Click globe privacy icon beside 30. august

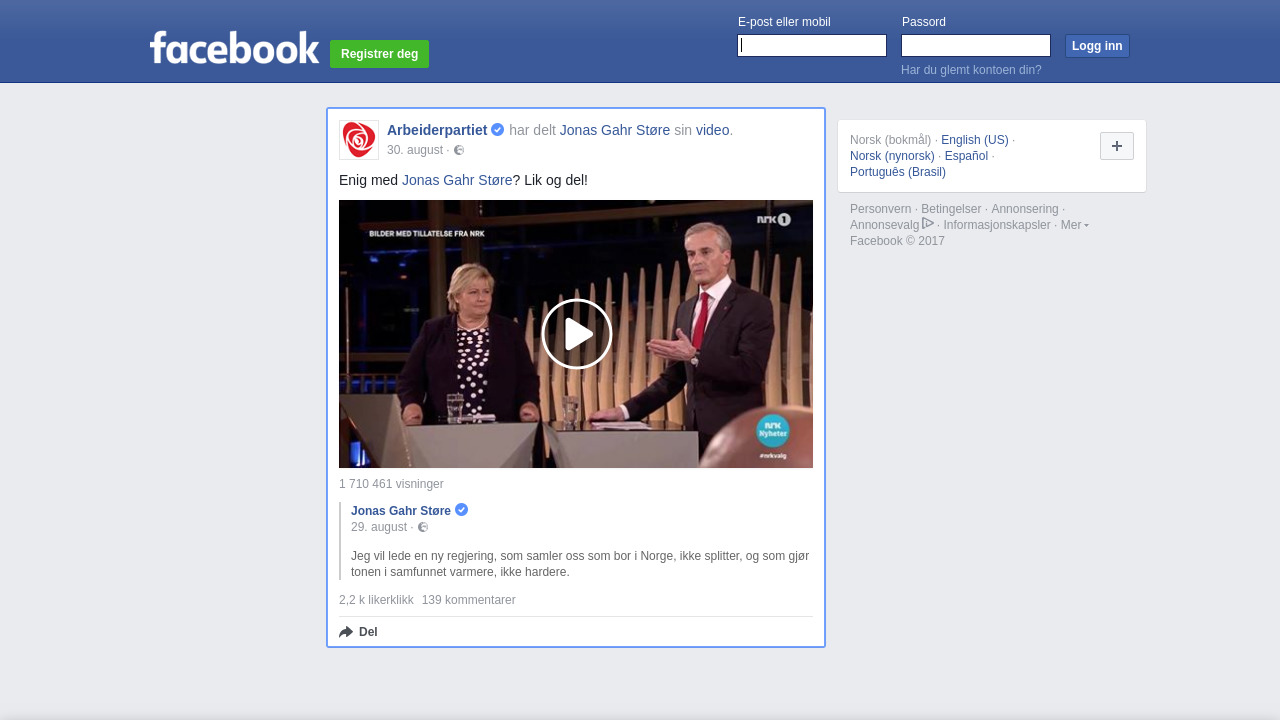459,150
